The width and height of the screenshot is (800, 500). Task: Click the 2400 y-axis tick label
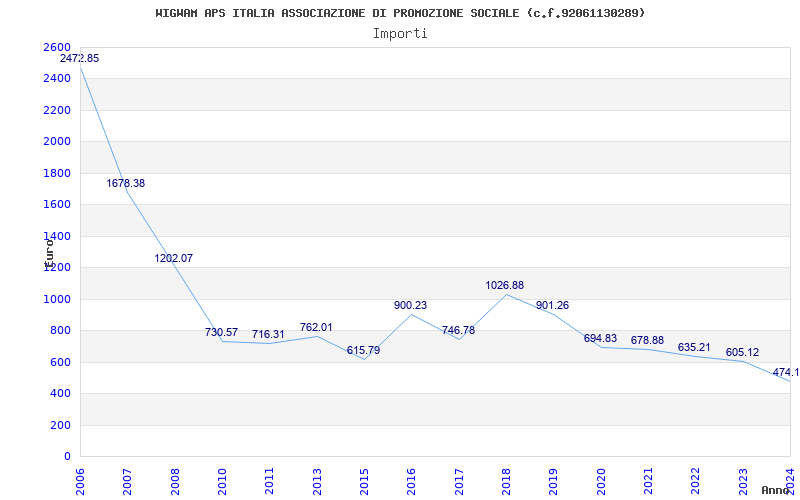(x=57, y=79)
